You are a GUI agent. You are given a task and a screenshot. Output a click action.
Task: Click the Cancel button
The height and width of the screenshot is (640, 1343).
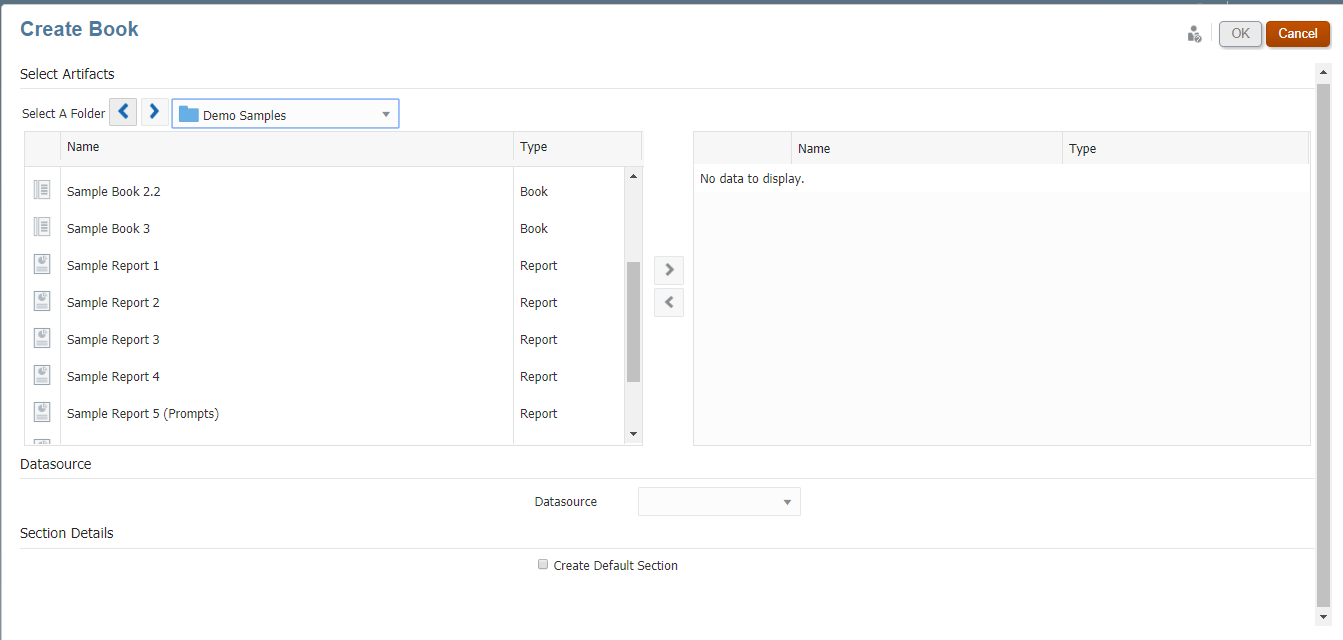coord(1297,34)
